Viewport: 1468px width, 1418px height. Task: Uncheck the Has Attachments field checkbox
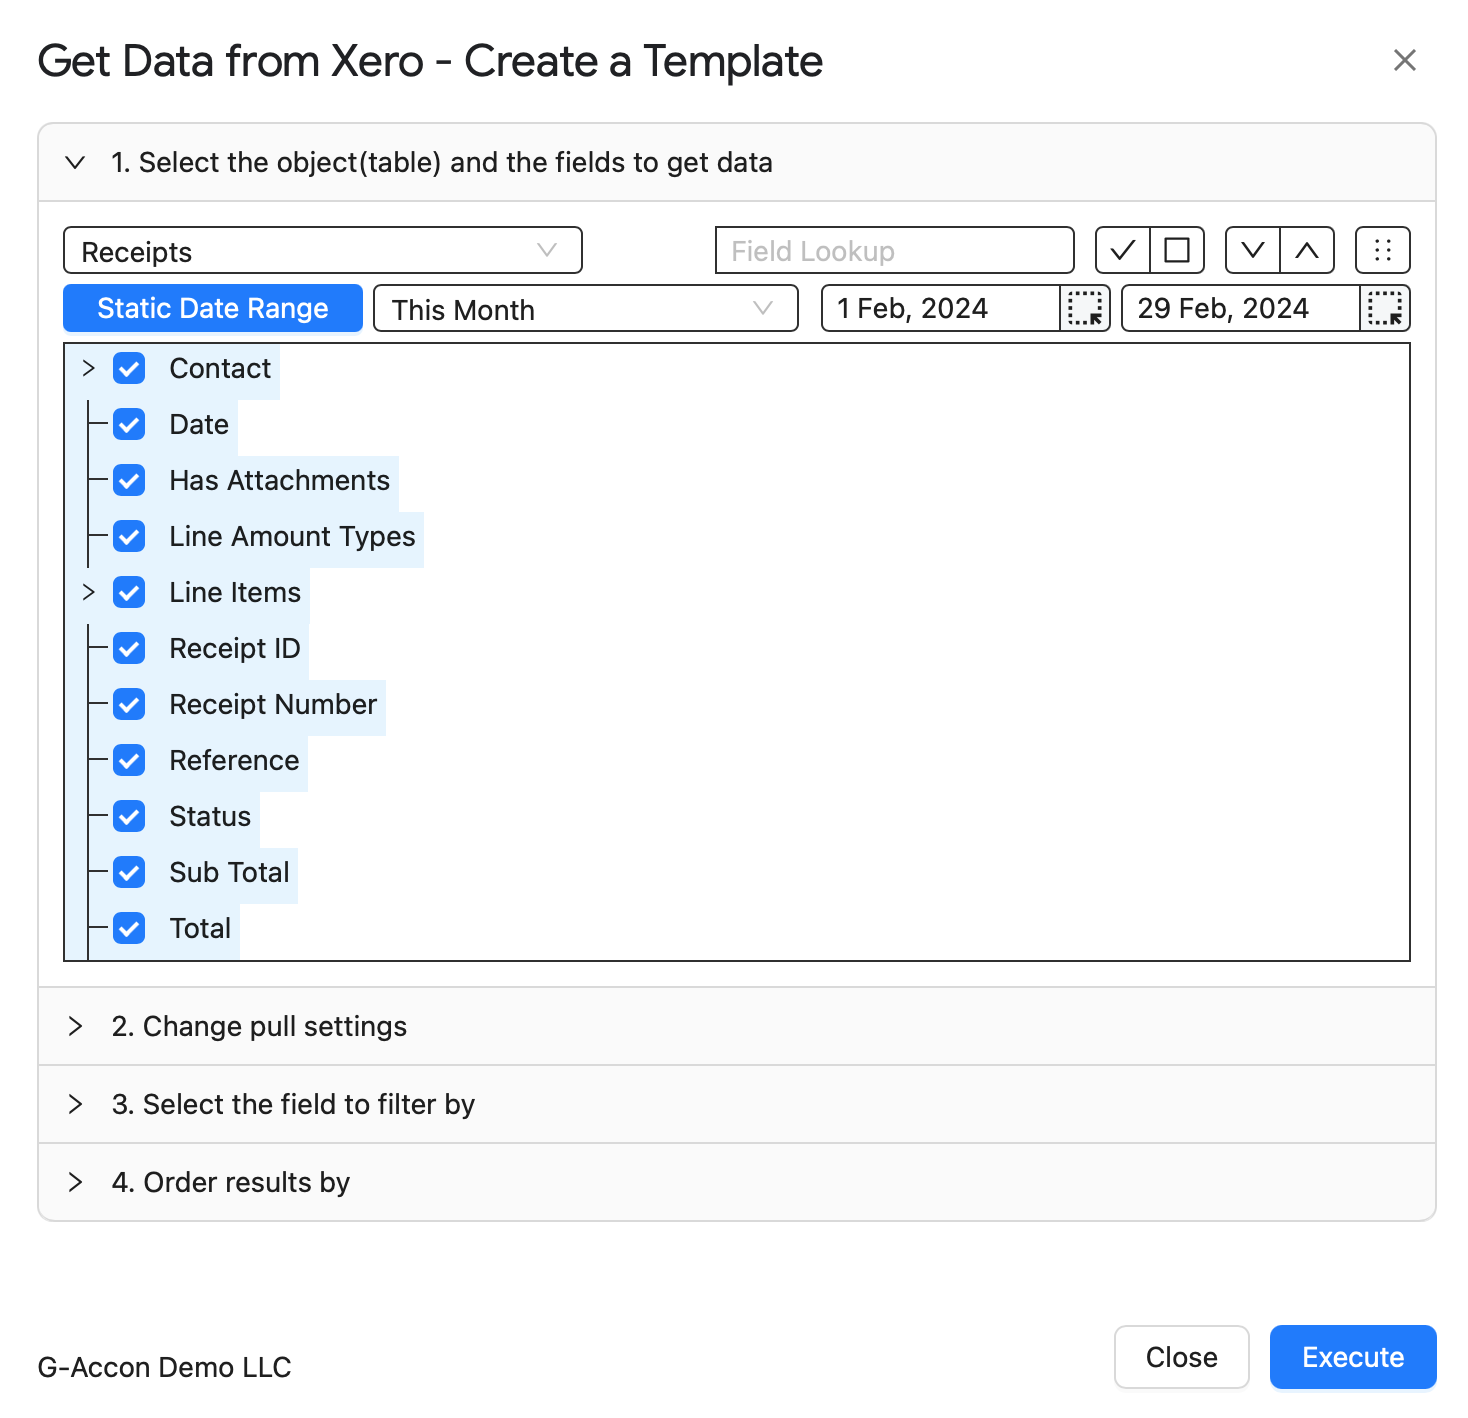[129, 481]
